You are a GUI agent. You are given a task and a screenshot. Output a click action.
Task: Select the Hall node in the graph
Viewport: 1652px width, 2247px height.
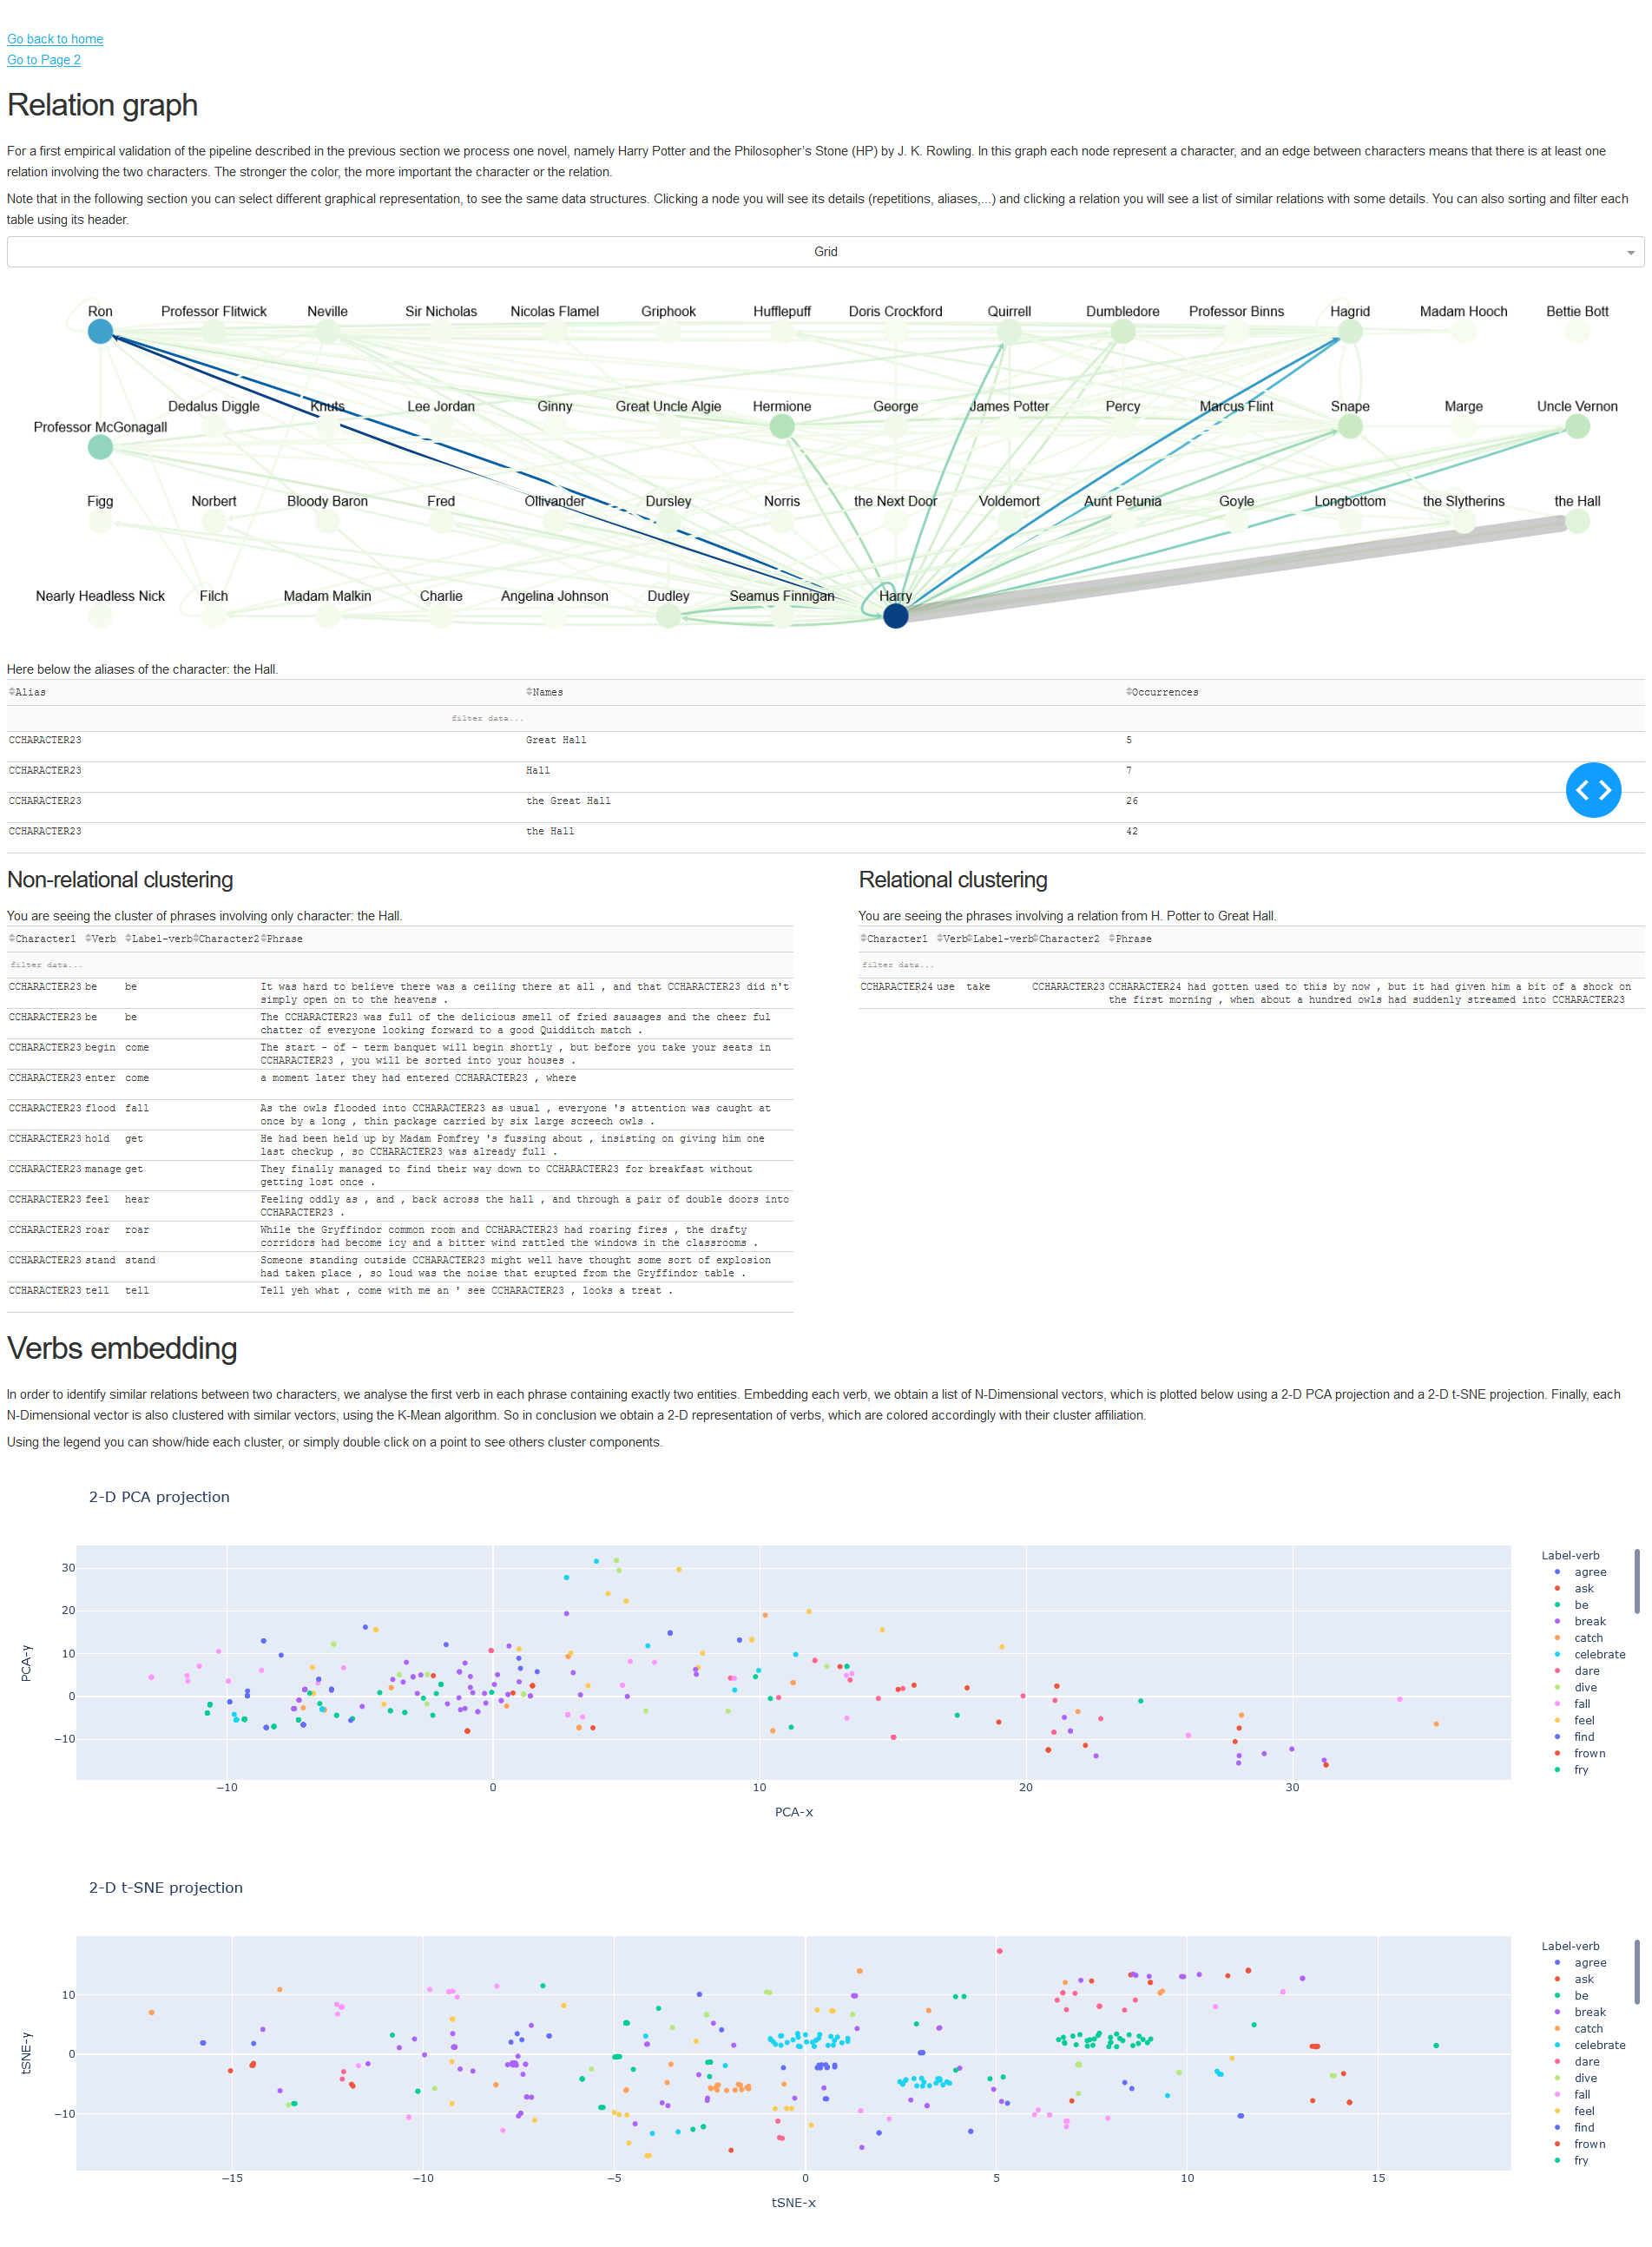(x=1577, y=521)
